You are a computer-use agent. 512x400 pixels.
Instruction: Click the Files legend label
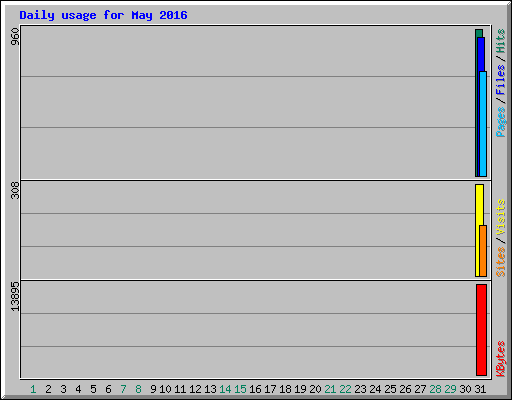tap(501, 79)
